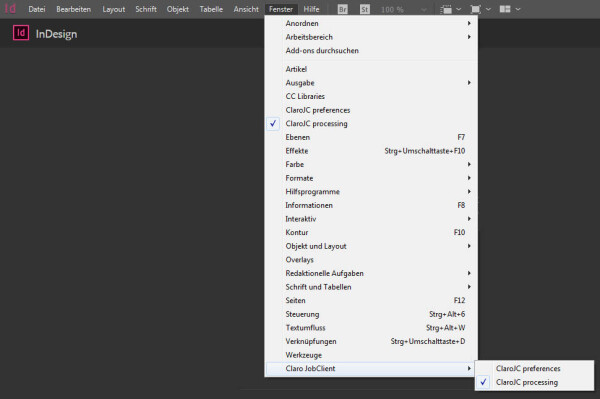
Task: Expand the Objekt und Layout submenu
Action: coord(371,246)
